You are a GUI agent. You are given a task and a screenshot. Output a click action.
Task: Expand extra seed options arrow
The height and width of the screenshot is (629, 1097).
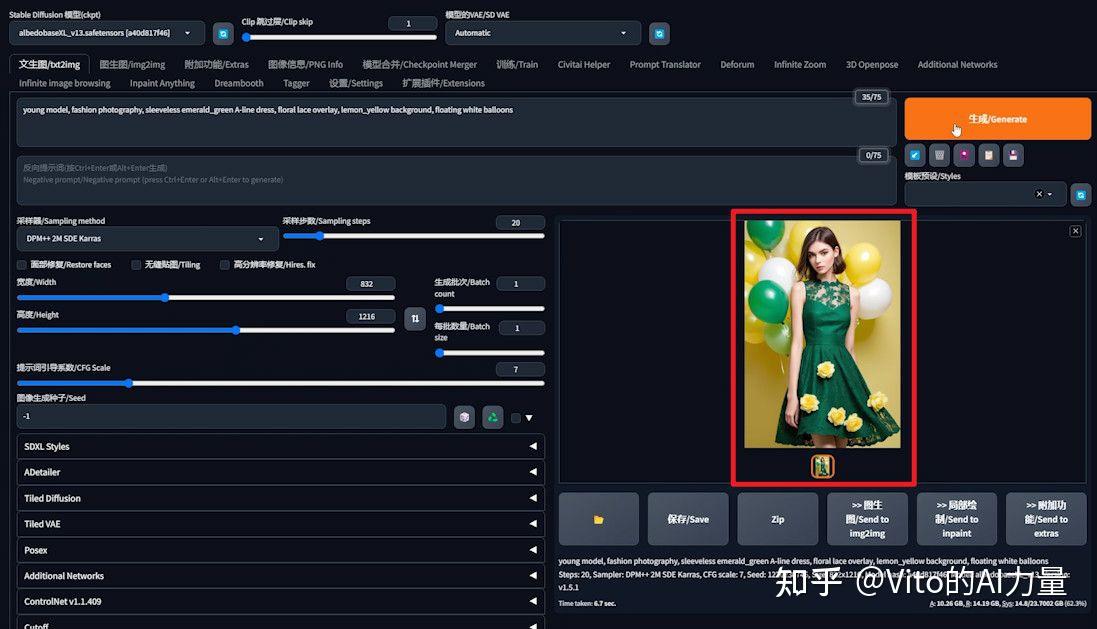pyautogui.click(x=529, y=418)
